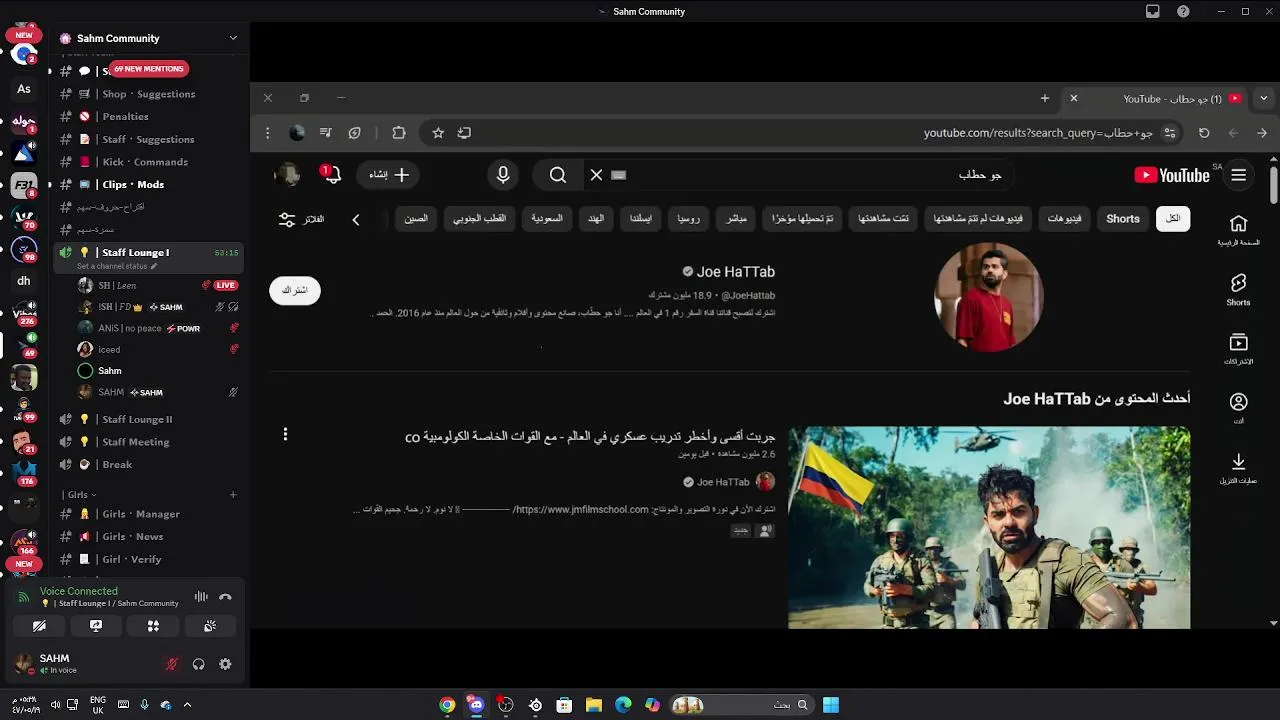Open Discord user settings gear
The width and height of the screenshot is (1280, 720).
[225, 664]
